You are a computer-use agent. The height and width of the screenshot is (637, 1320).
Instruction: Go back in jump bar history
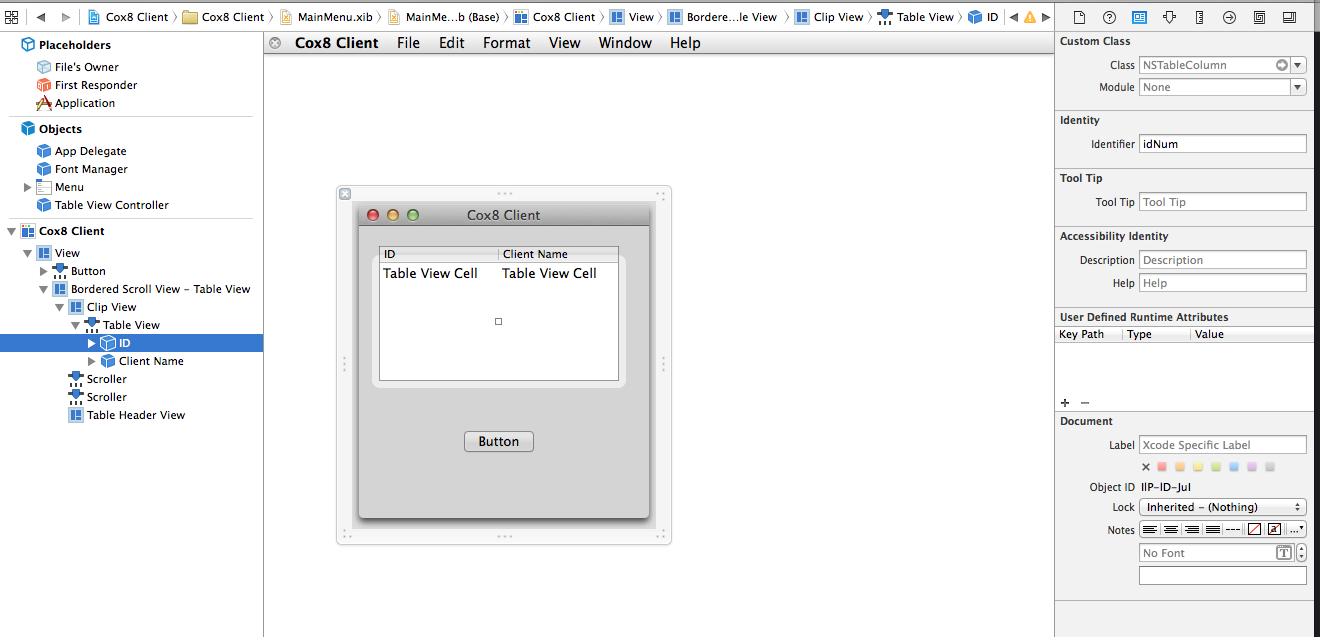[41, 17]
